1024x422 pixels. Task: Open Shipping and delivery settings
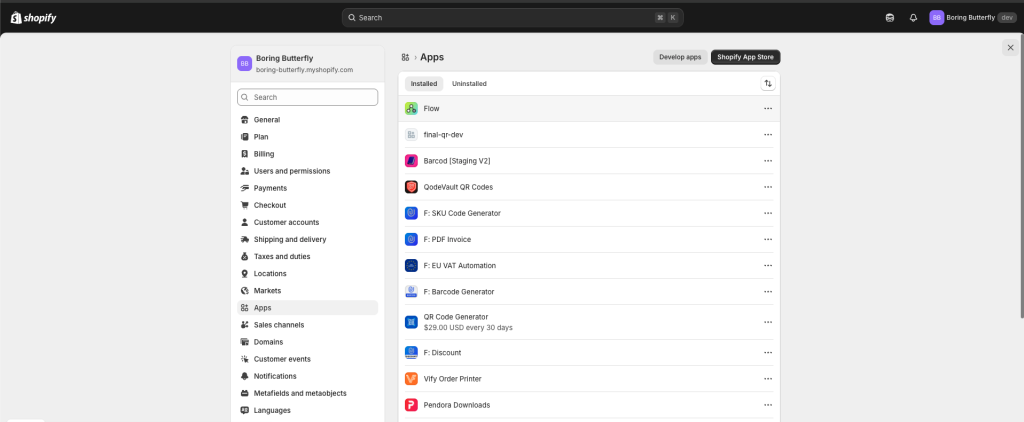coord(289,239)
